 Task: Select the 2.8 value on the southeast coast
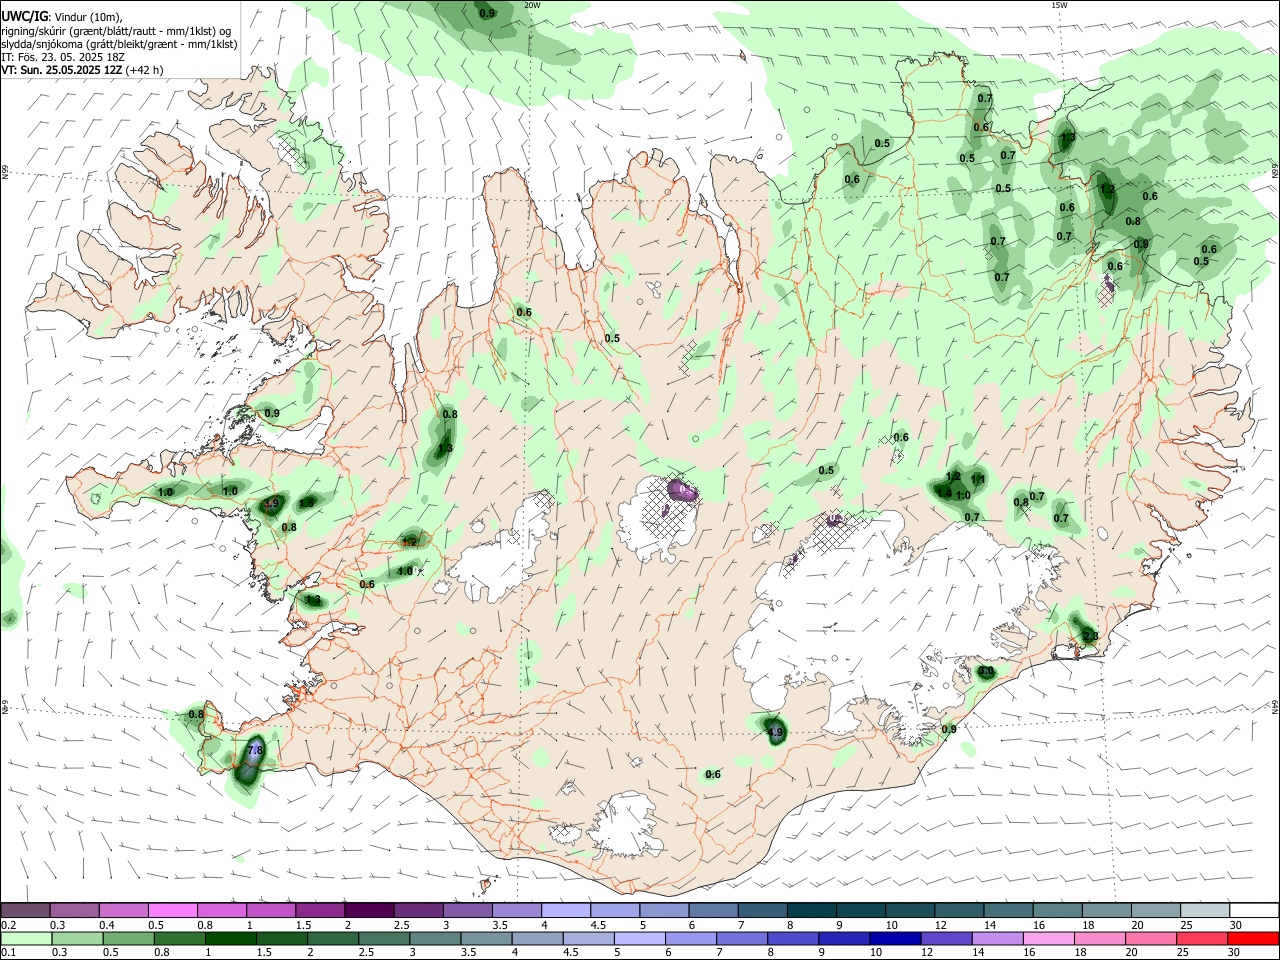point(1090,636)
